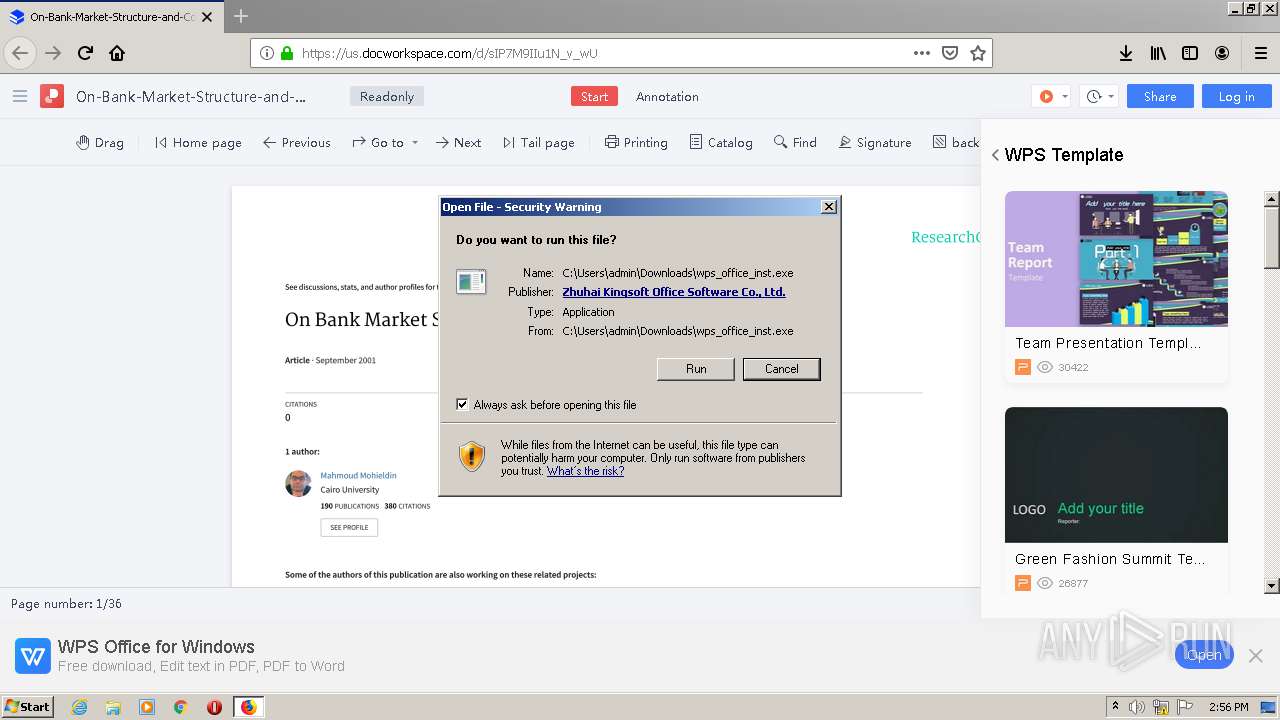Select the Start tab

tap(594, 96)
